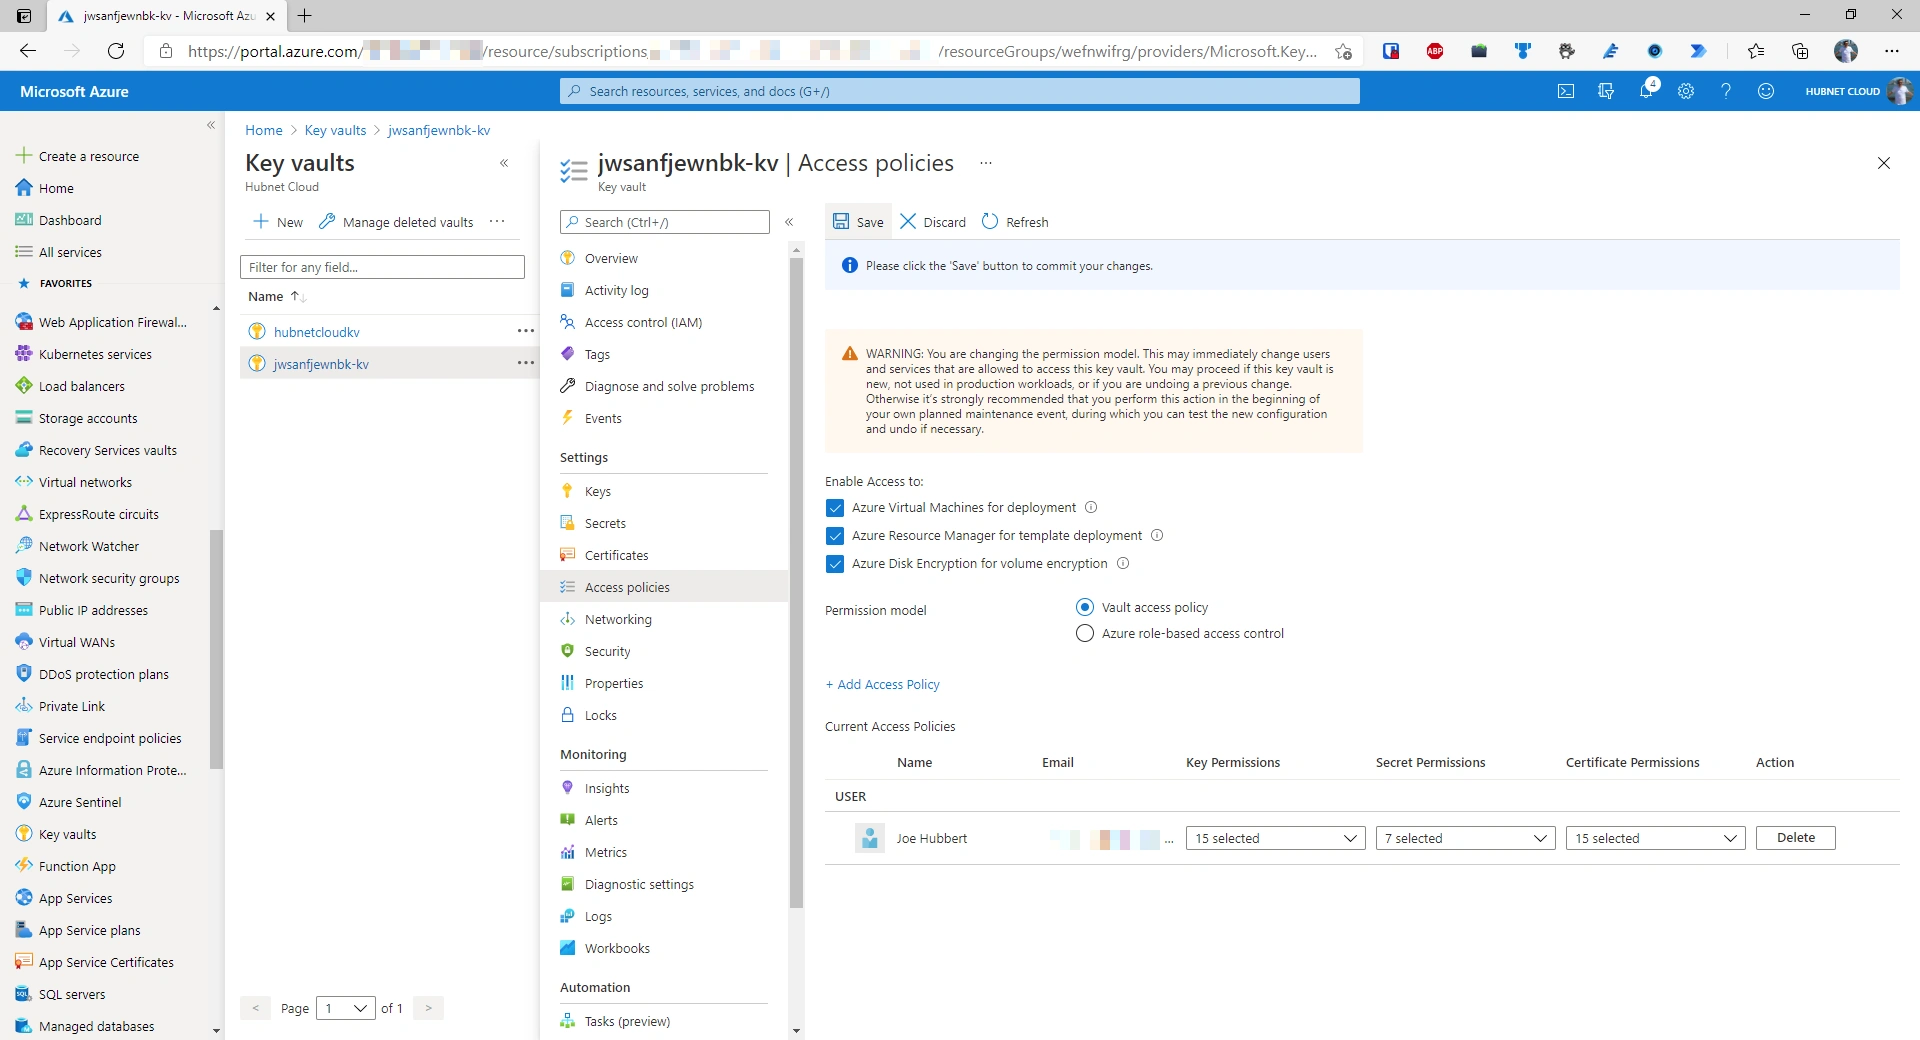Click the Manage deleted vaults wrench icon

click(327, 222)
